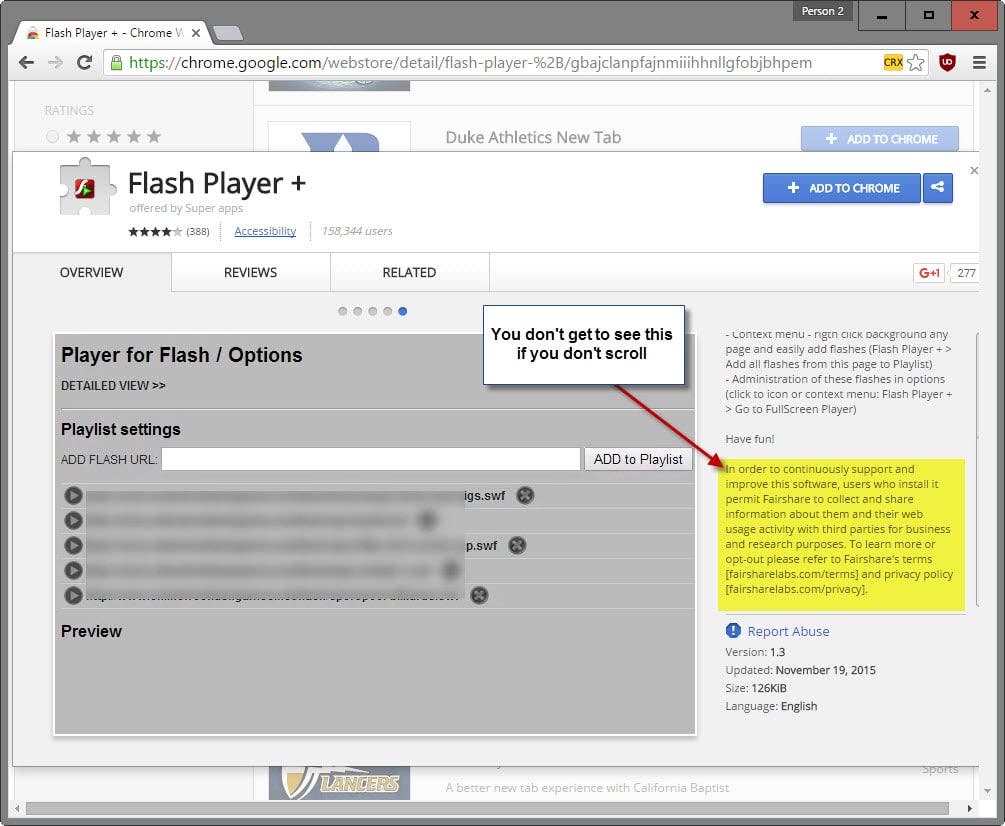The image size is (1005, 826).
Task: Play the fourth playlist entry
Action: click(x=73, y=570)
